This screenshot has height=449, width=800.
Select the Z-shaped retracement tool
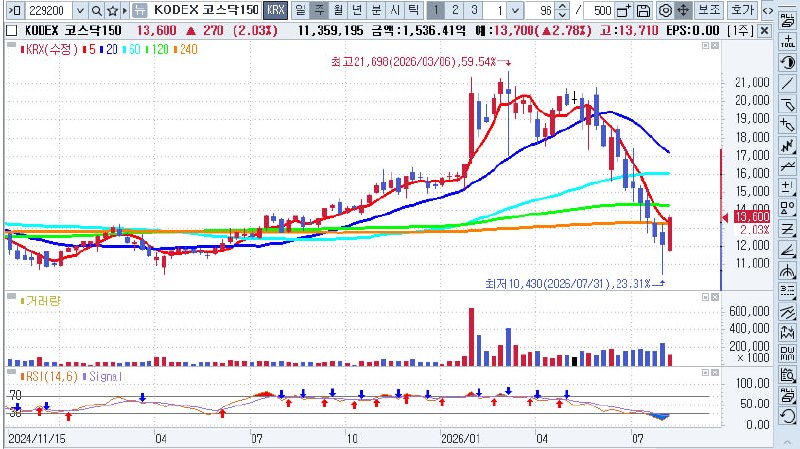pos(787,229)
